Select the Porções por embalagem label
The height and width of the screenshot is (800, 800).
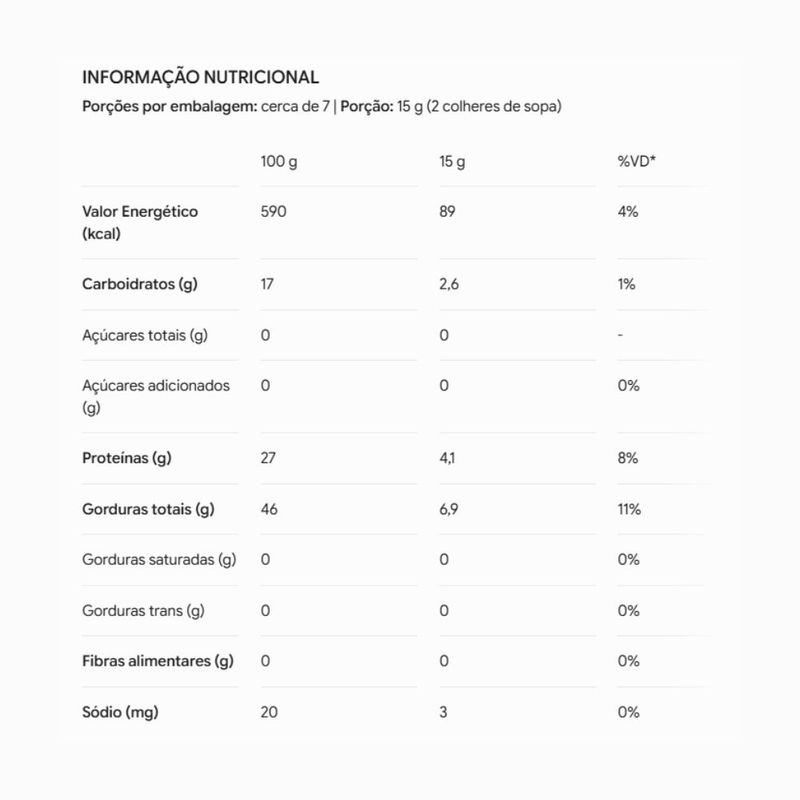click(170, 107)
